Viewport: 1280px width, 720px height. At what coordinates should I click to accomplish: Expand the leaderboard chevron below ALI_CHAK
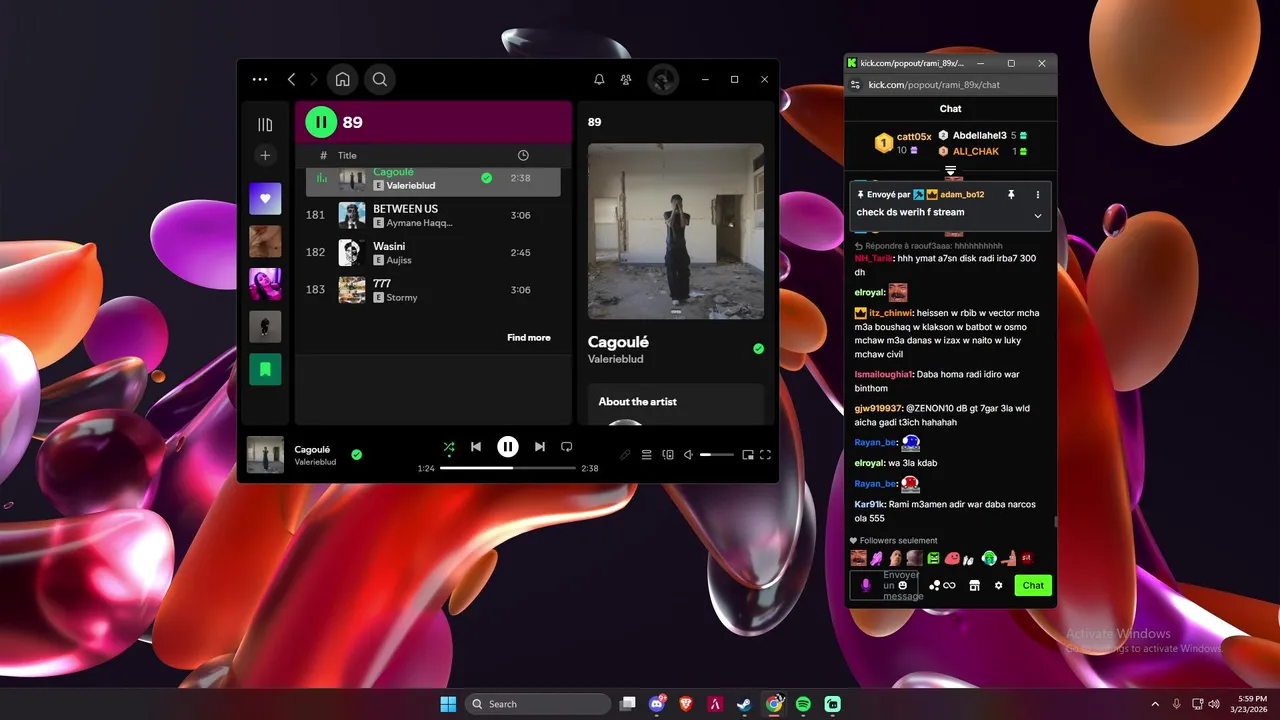tap(951, 171)
